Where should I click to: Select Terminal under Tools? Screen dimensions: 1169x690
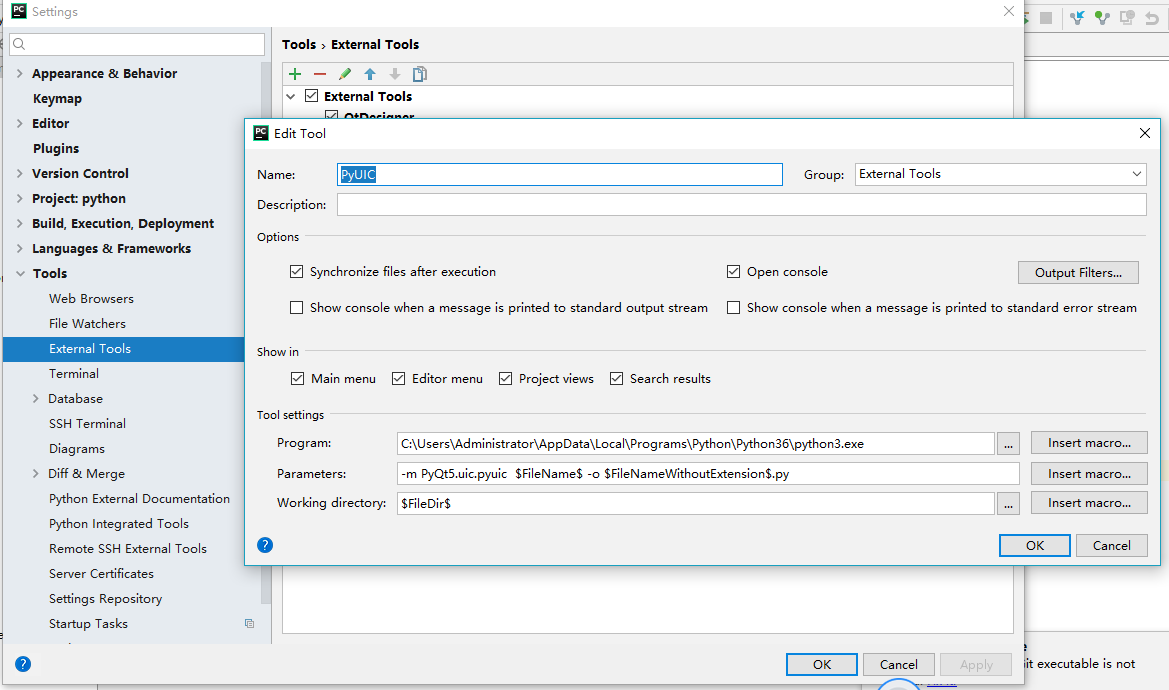tap(74, 373)
